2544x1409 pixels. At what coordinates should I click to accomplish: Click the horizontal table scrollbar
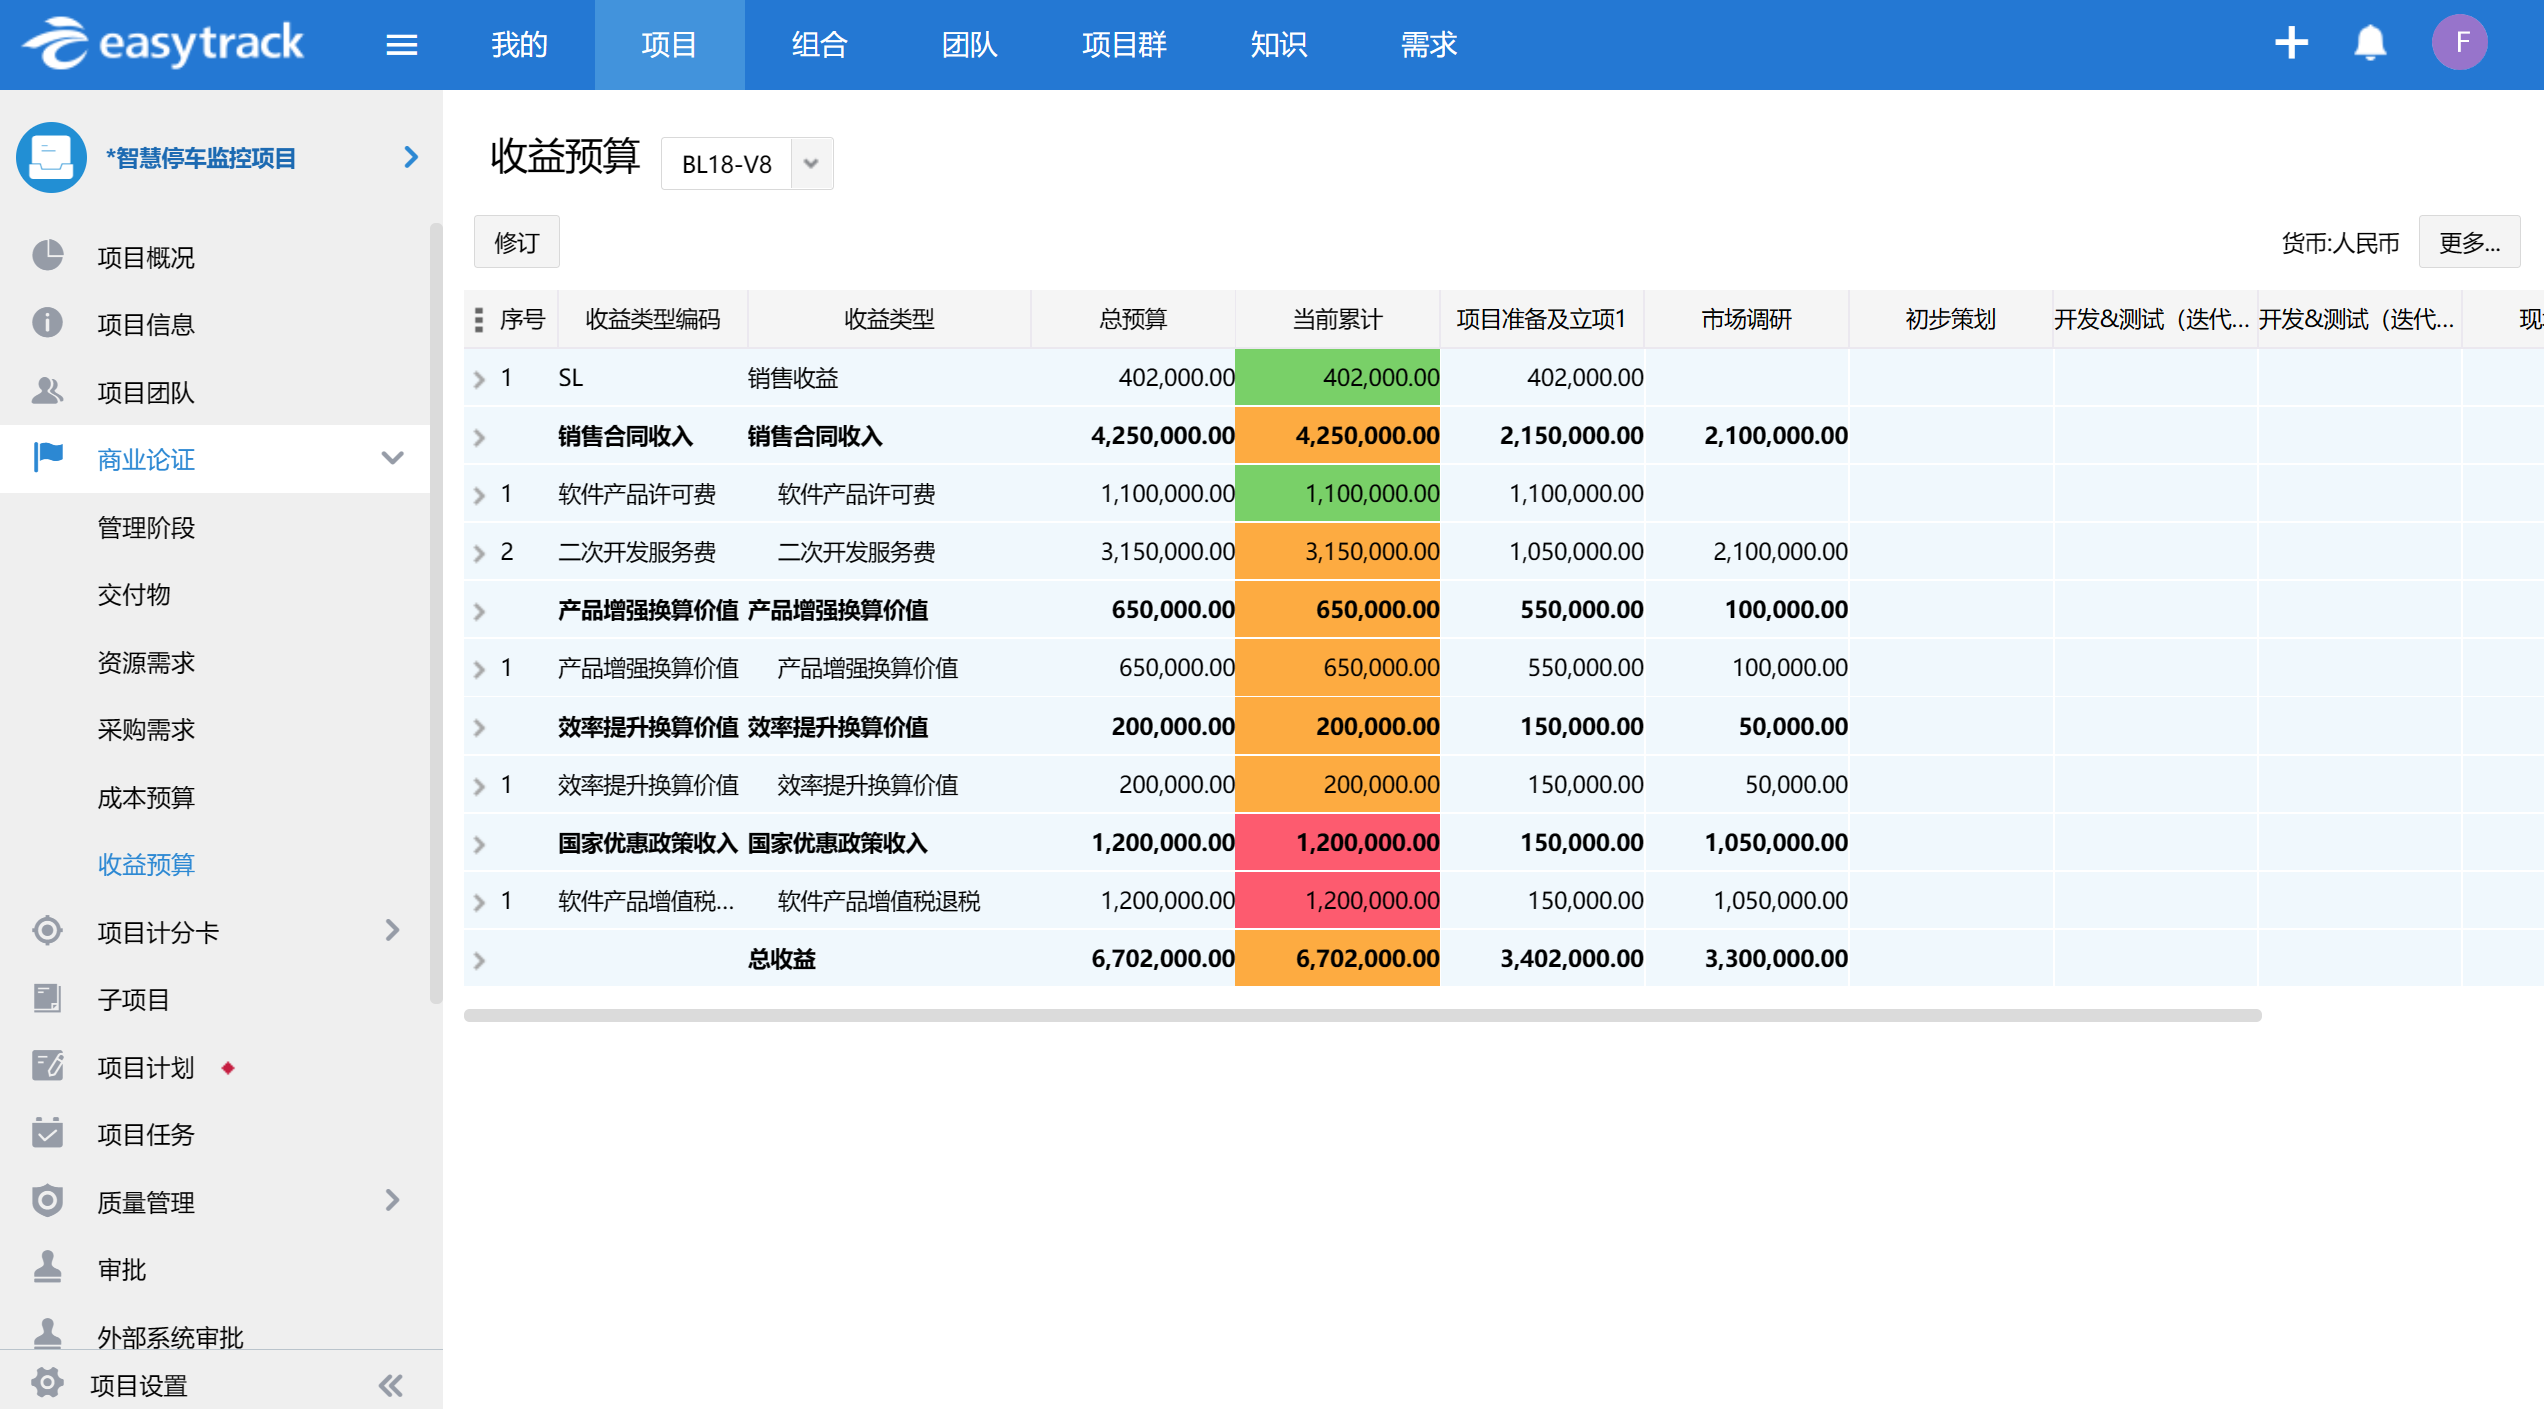pyautogui.click(x=1362, y=1015)
